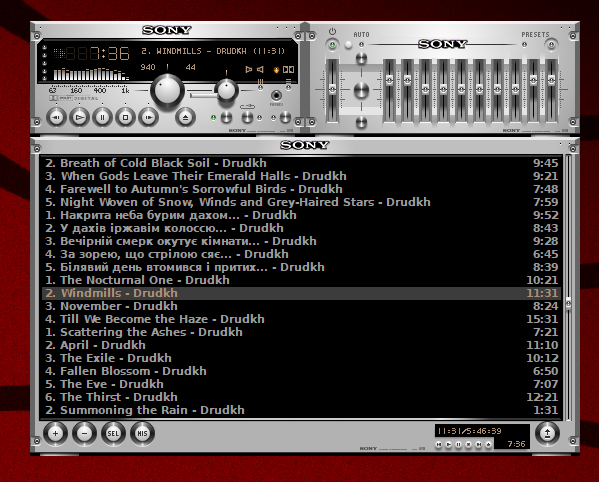Click the mini play button in playlist footer
The width and height of the screenshot is (599, 482).
[x=448, y=445]
